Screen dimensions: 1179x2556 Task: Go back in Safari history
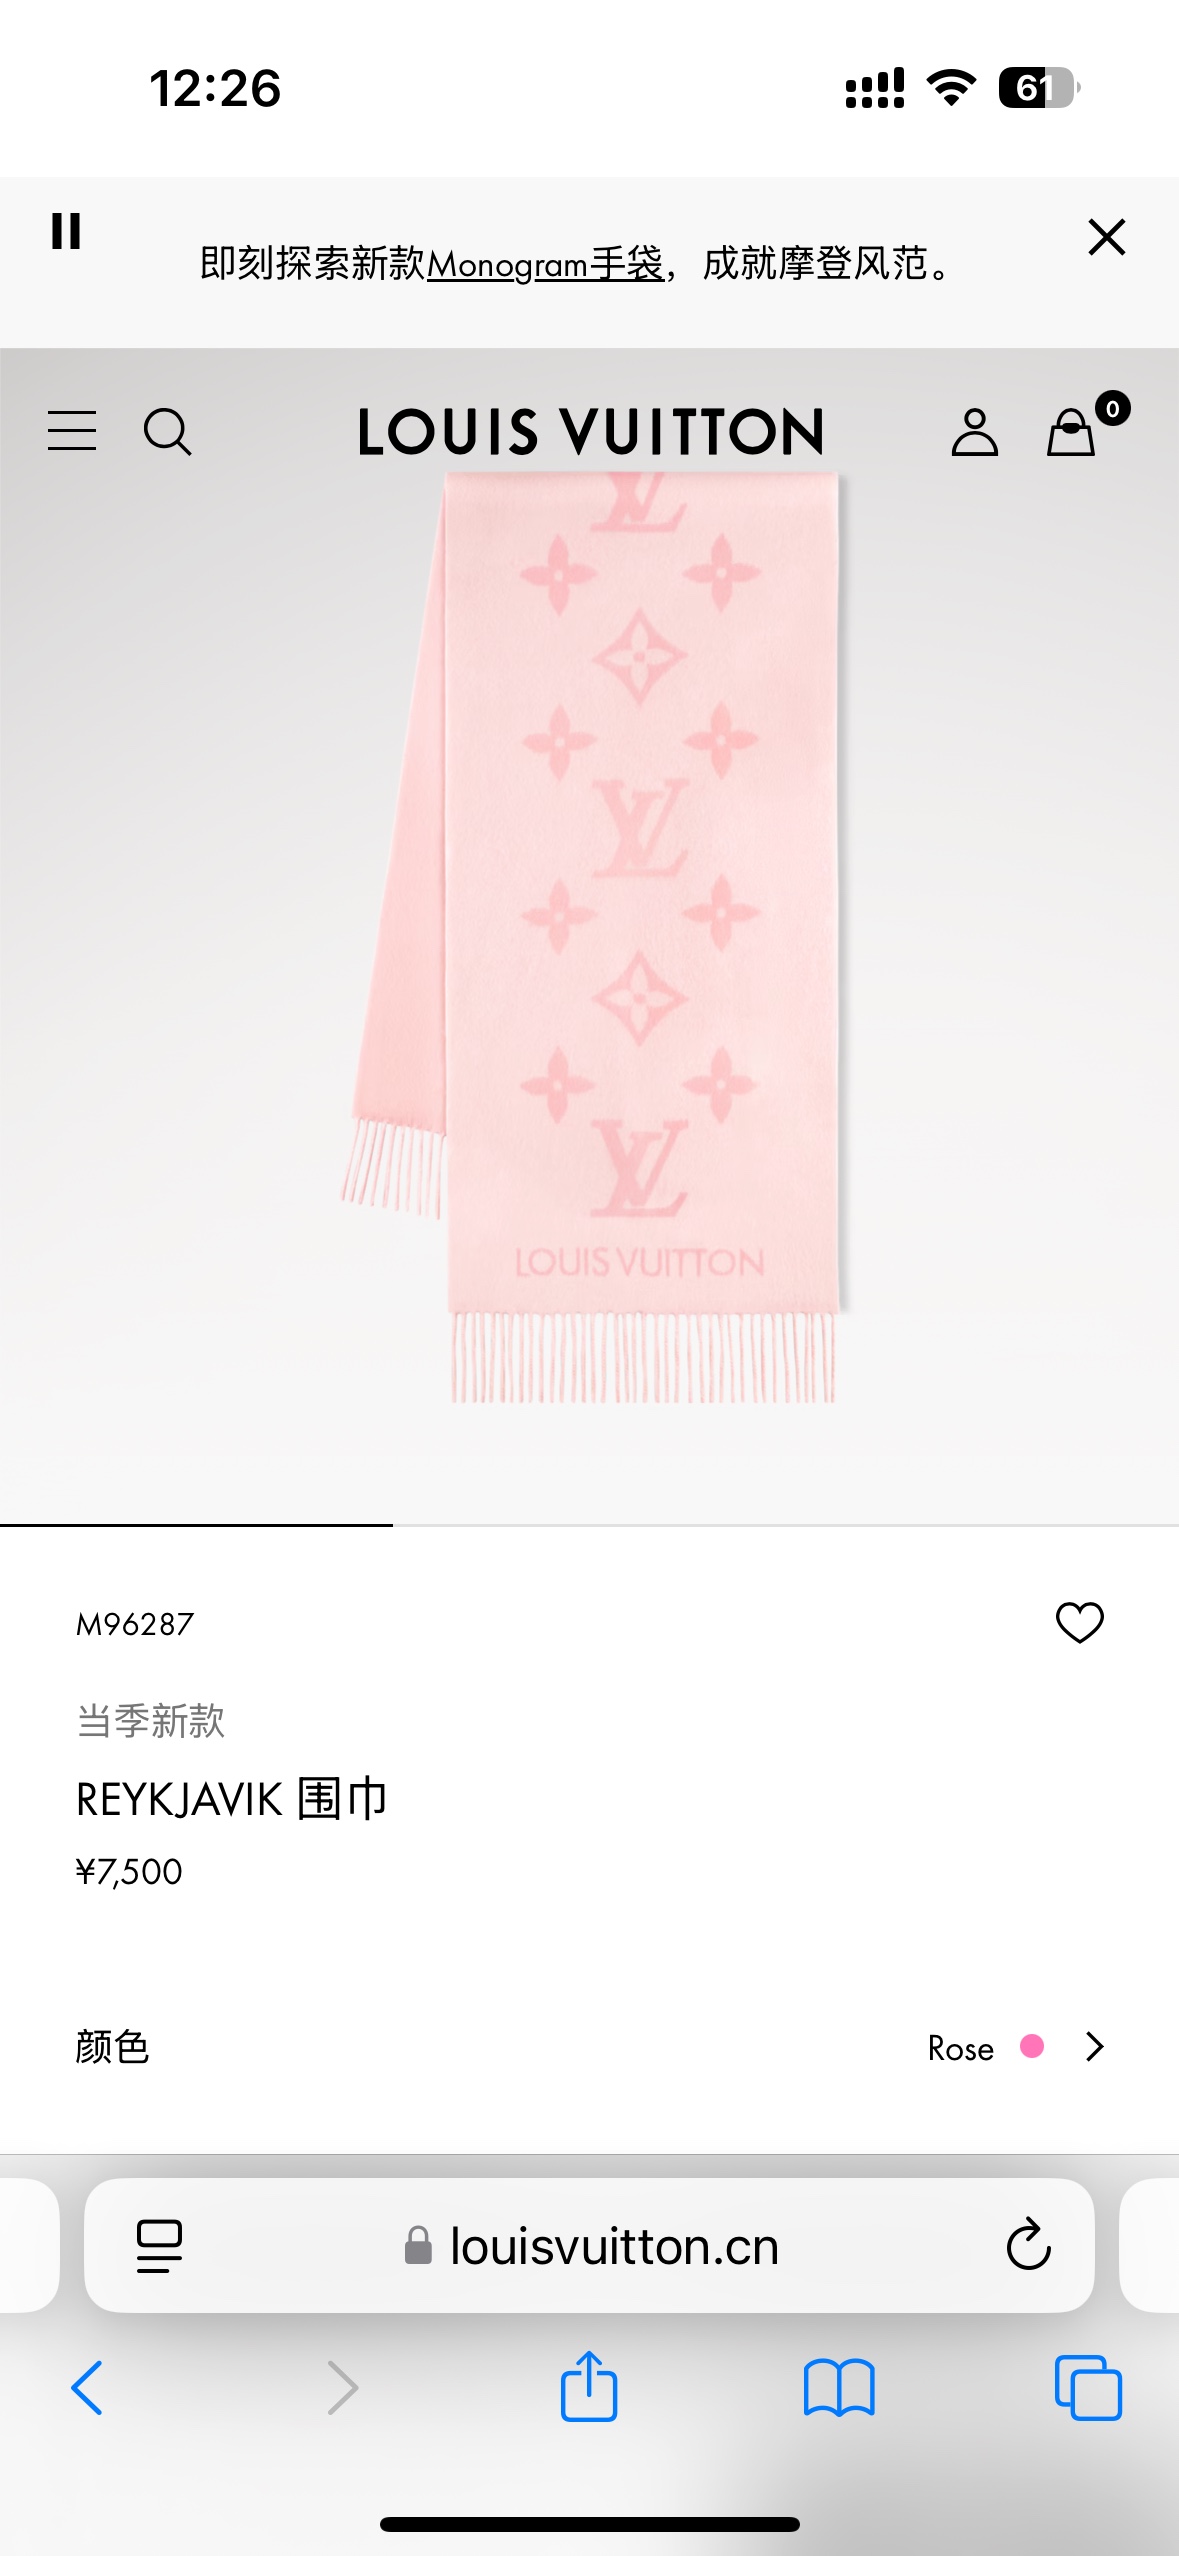[87, 2388]
